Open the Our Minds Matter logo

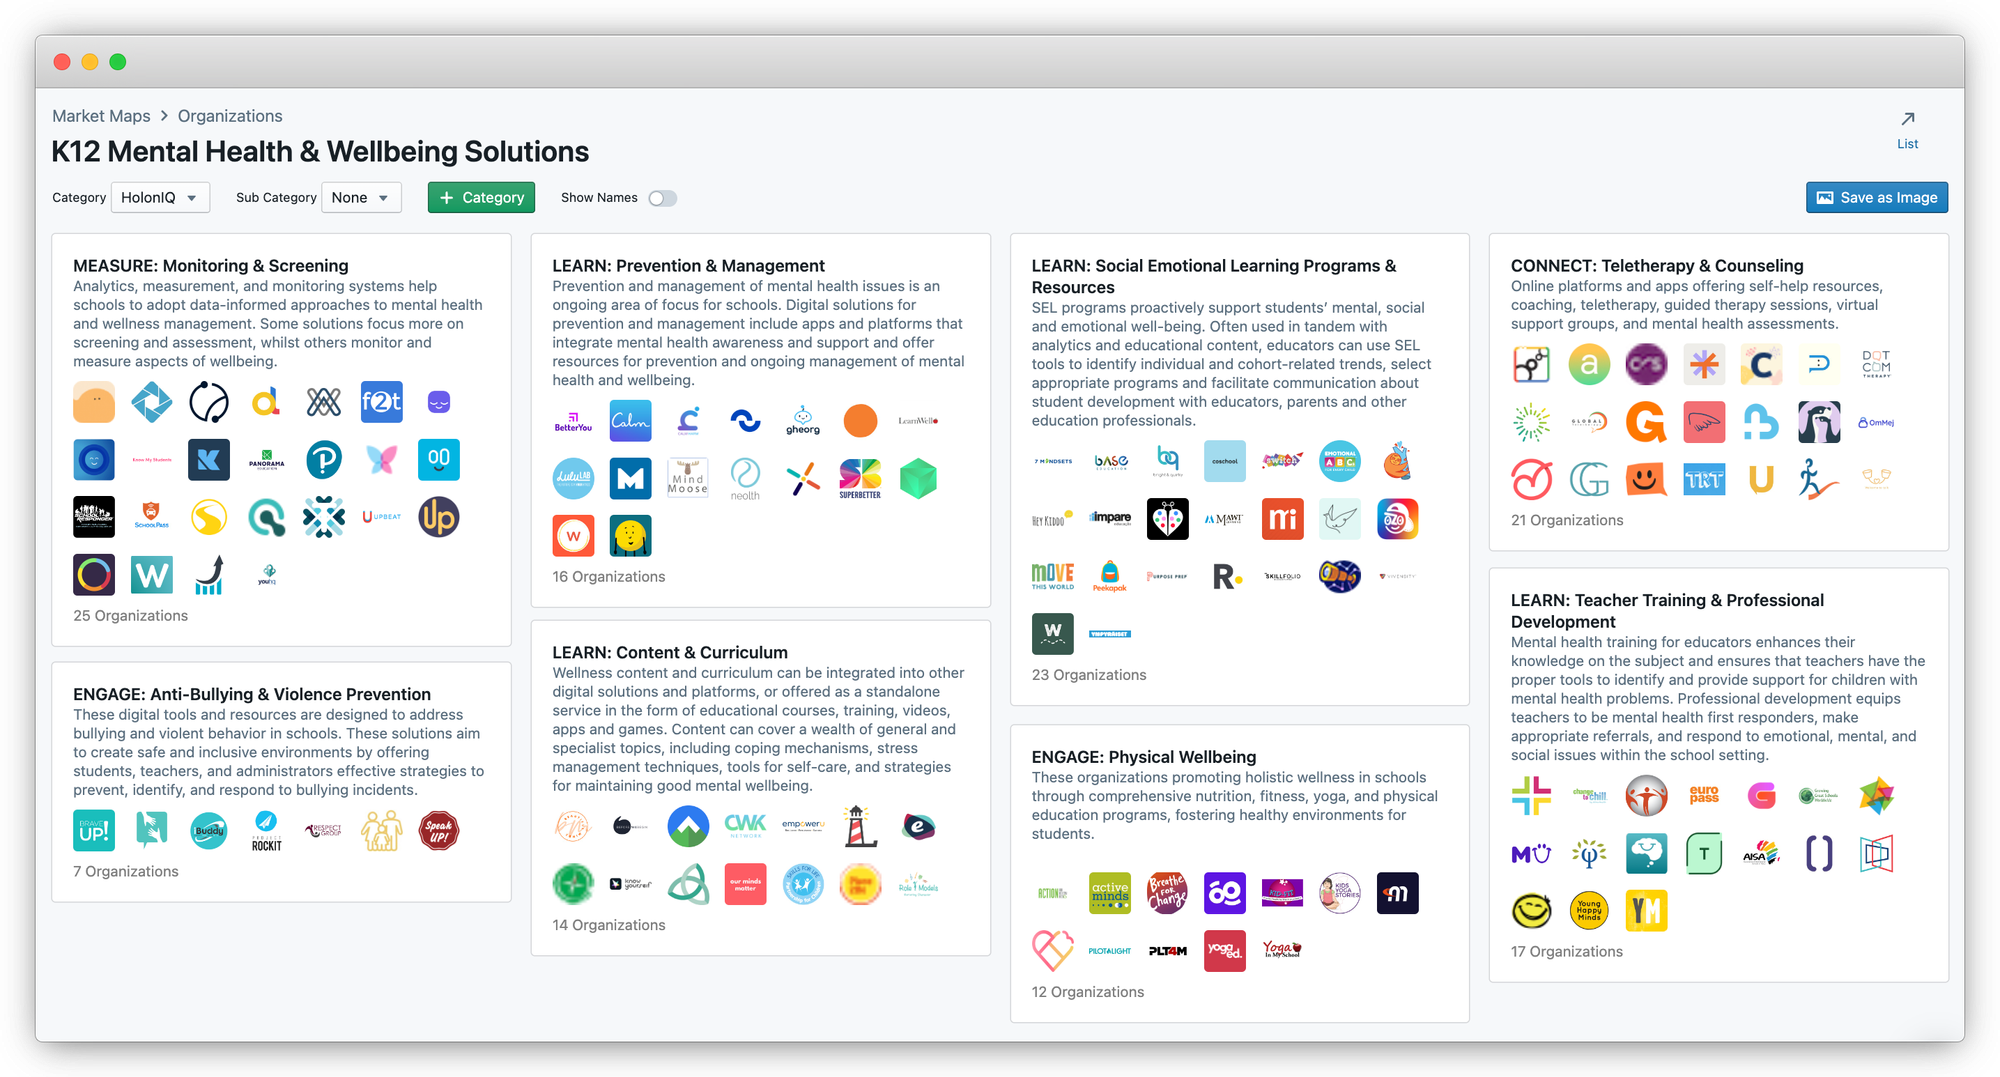[745, 884]
